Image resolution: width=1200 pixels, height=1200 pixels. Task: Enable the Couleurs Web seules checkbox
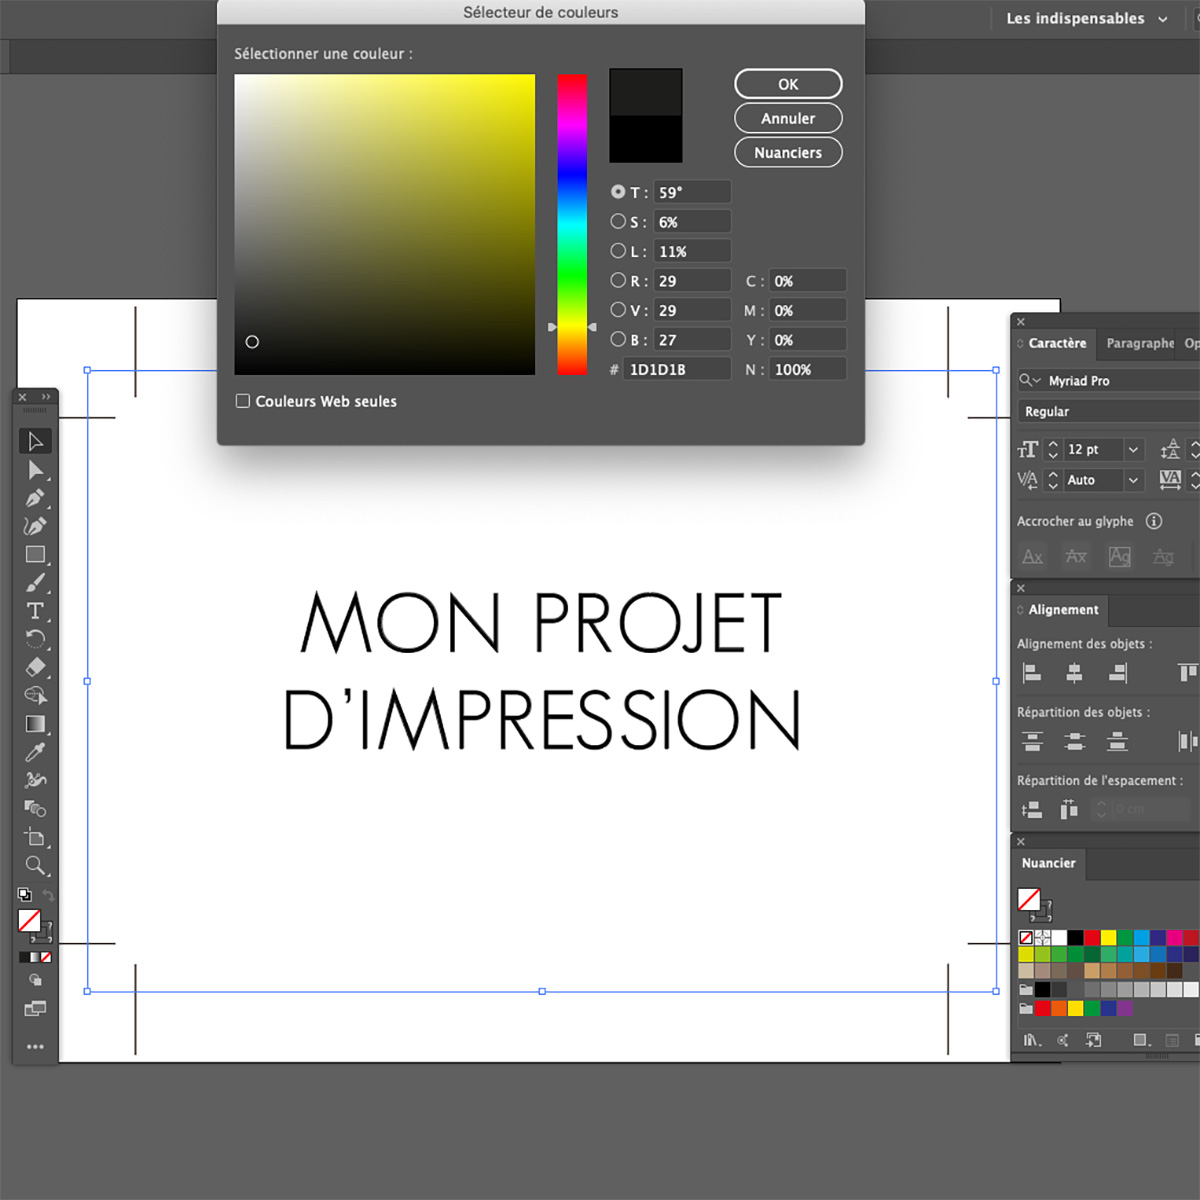243,401
